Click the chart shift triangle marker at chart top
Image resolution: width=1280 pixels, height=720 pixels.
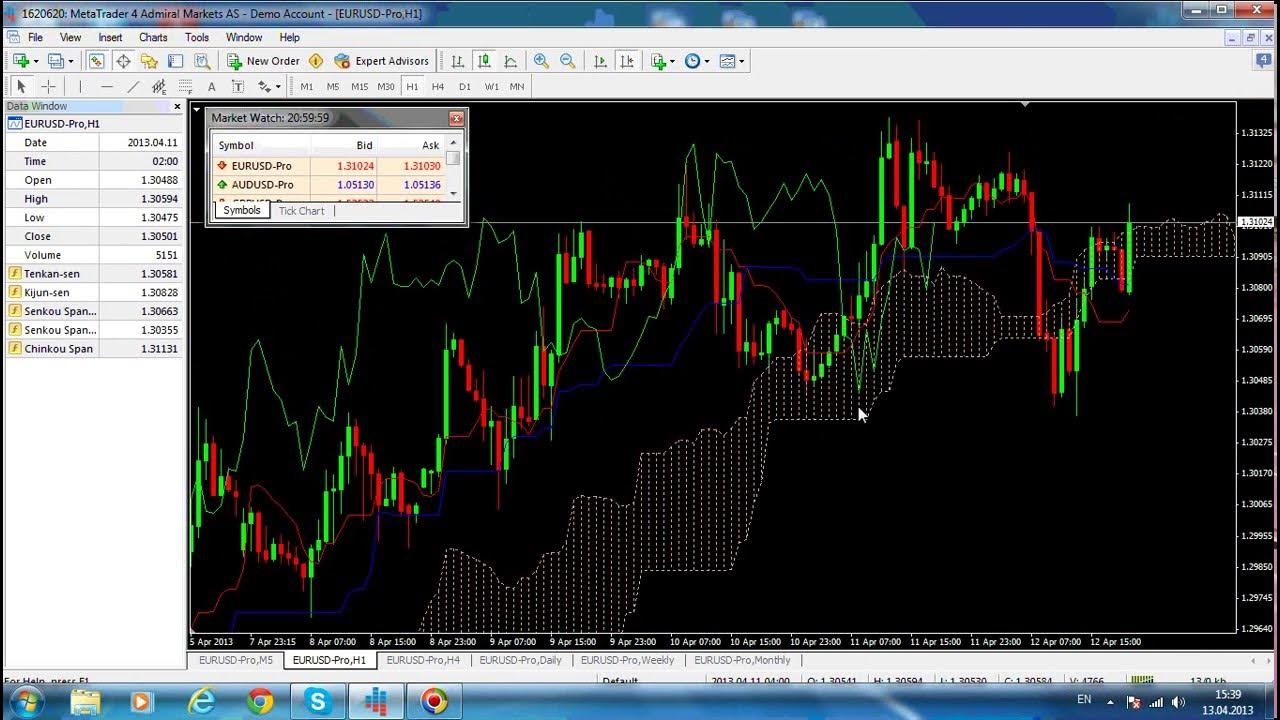[x=1024, y=104]
